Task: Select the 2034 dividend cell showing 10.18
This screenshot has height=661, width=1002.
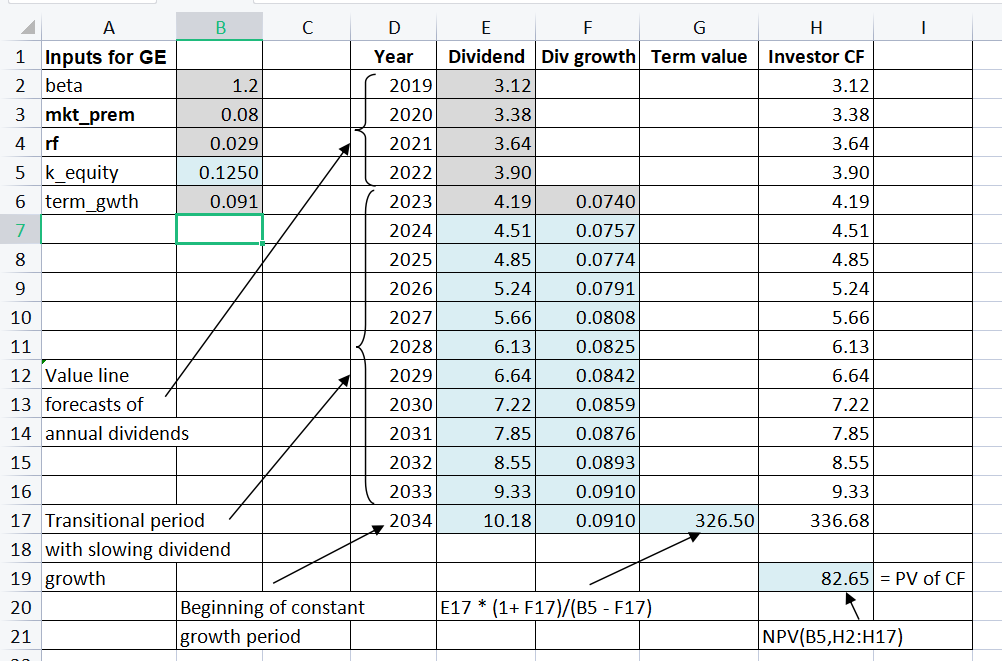Action: [486, 520]
